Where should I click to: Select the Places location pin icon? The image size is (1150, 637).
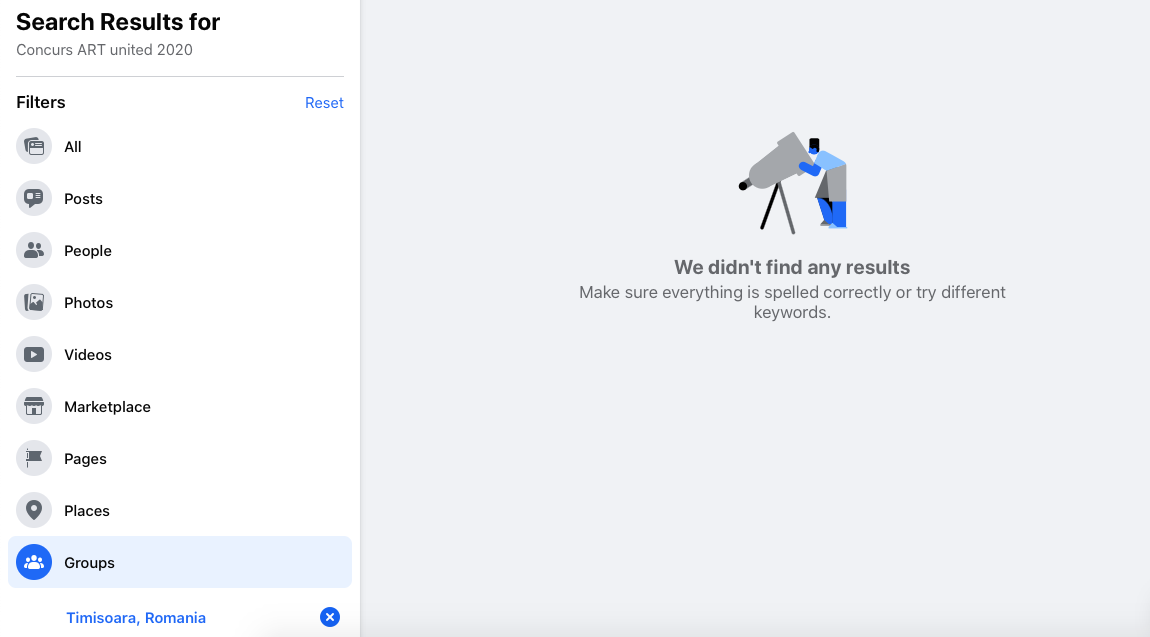click(x=34, y=511)
